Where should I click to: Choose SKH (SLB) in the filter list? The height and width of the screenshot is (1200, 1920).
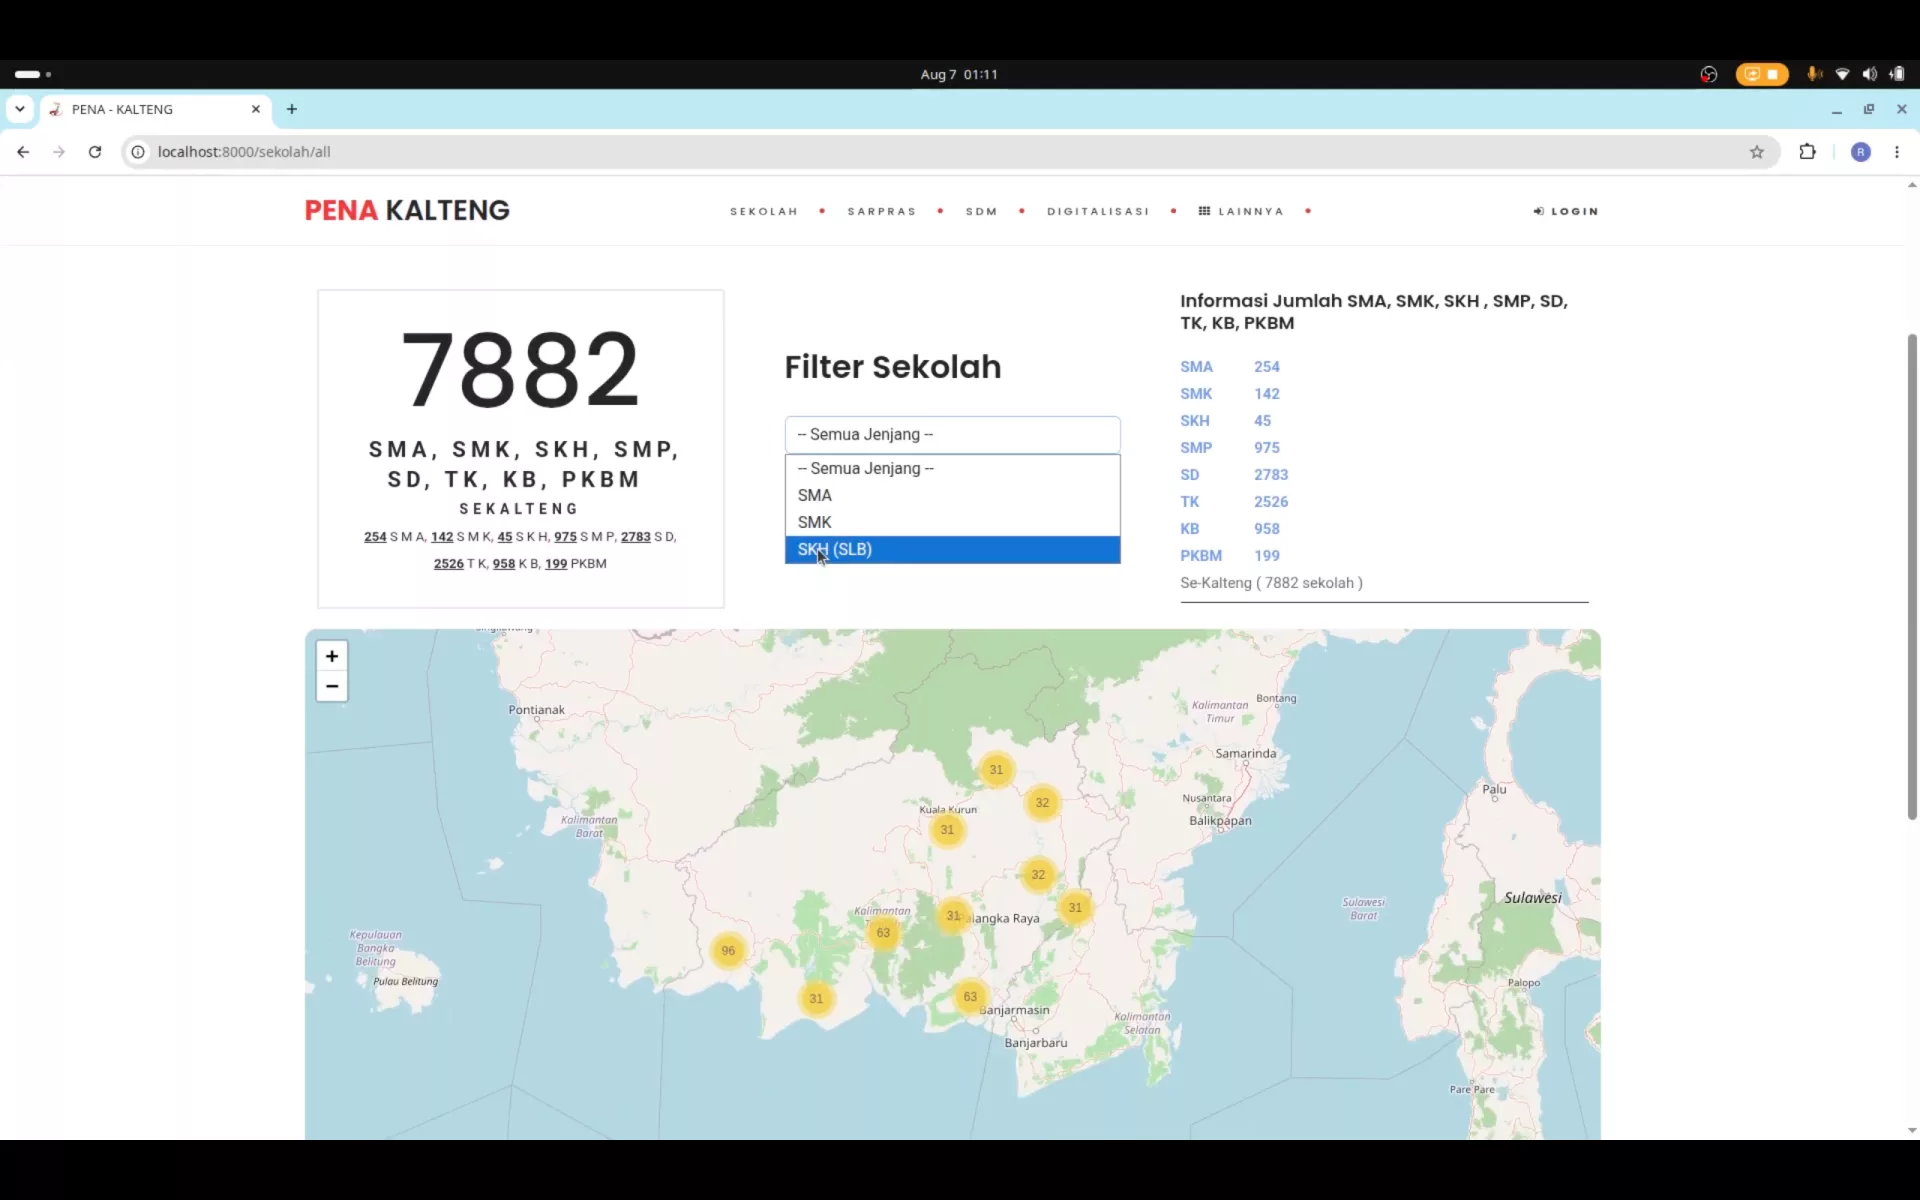coord(952,549)
